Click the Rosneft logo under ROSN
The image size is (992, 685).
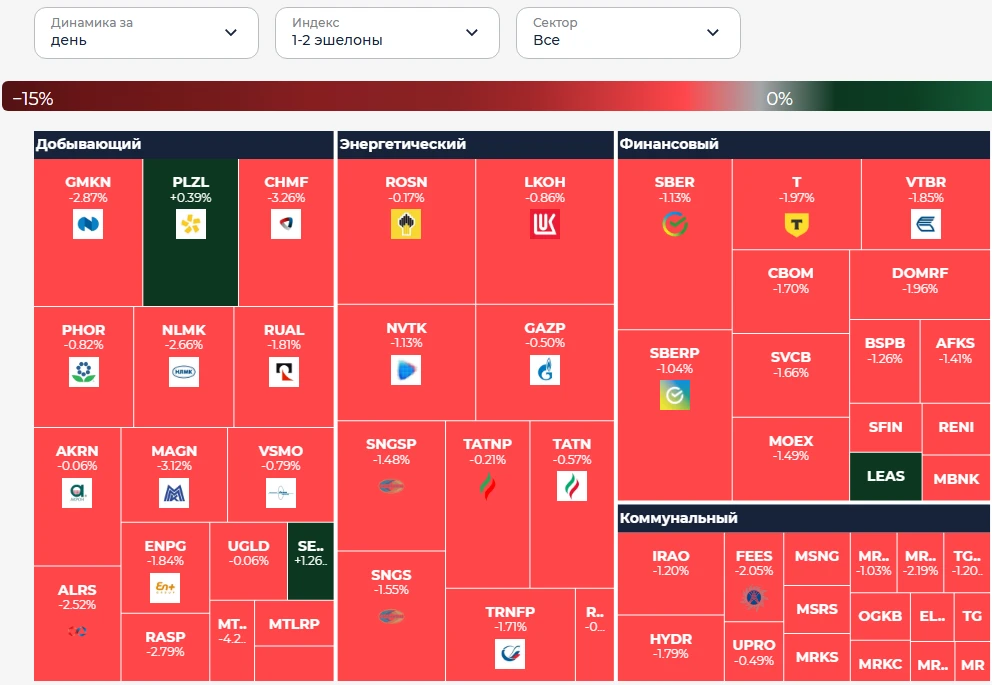(x=406, y=224)
